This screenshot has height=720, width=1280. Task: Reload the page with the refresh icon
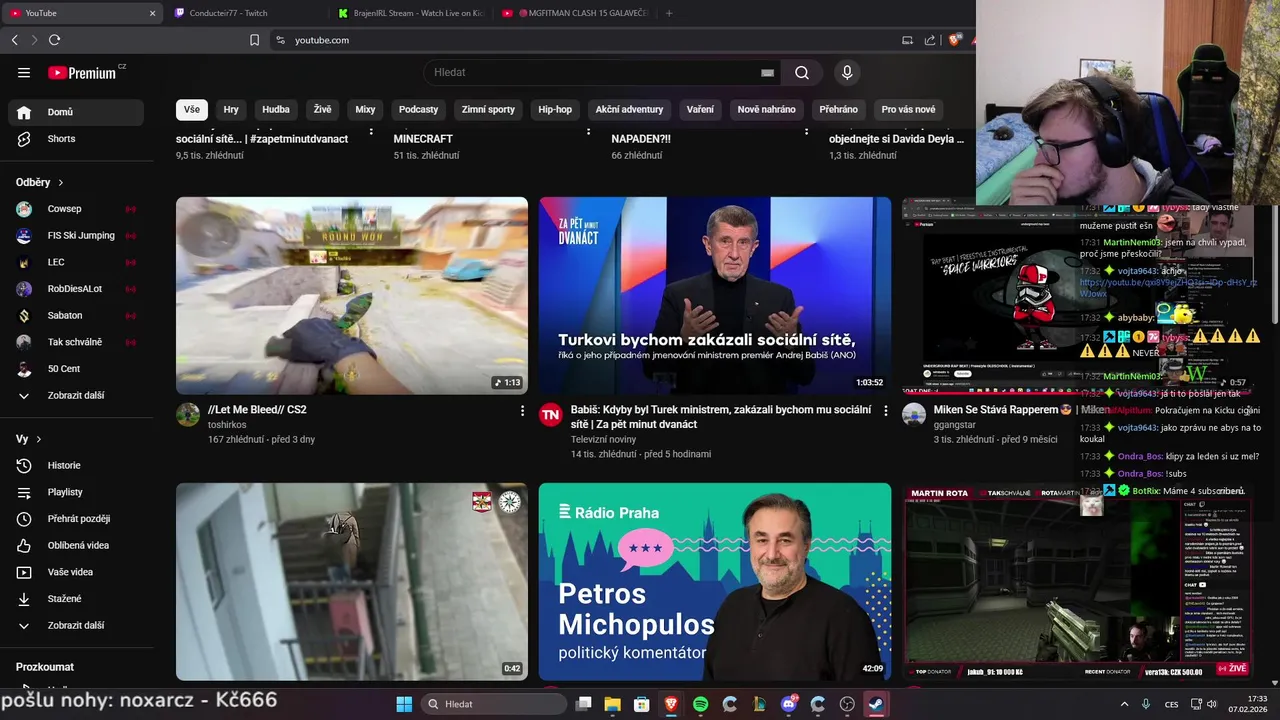(54, 40)
